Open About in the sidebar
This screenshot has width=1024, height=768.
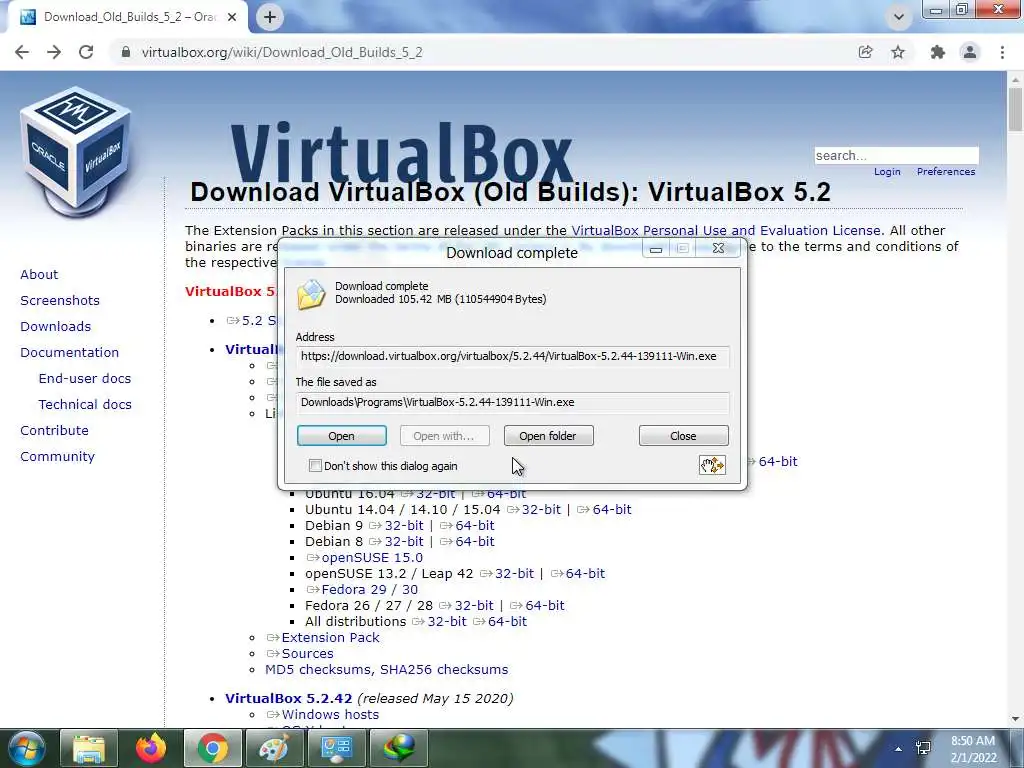pyautogui.click(x=39, y=274)
